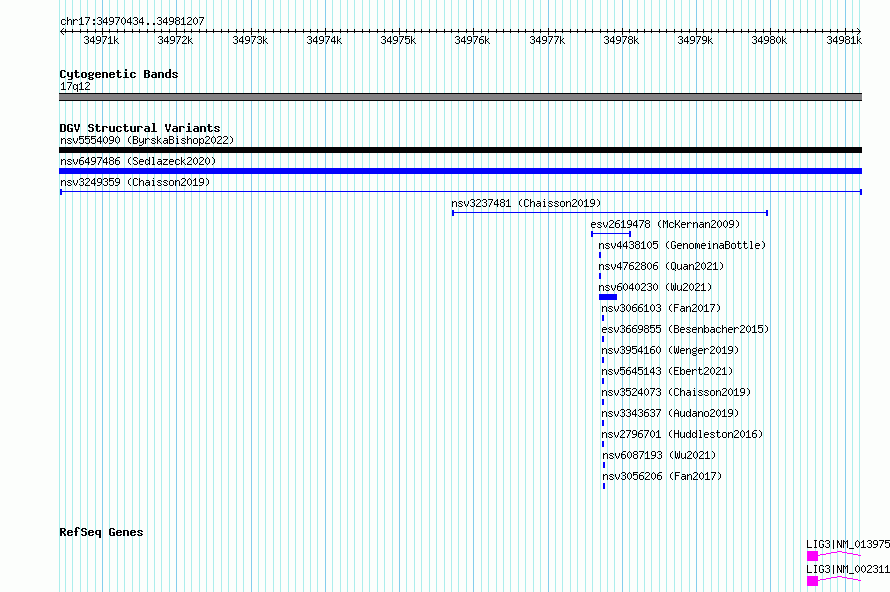Image resolution: width=890 pixels, height=592 pixels.
Task: Click the RefSeq Genes track title
Action: (101, 532)
